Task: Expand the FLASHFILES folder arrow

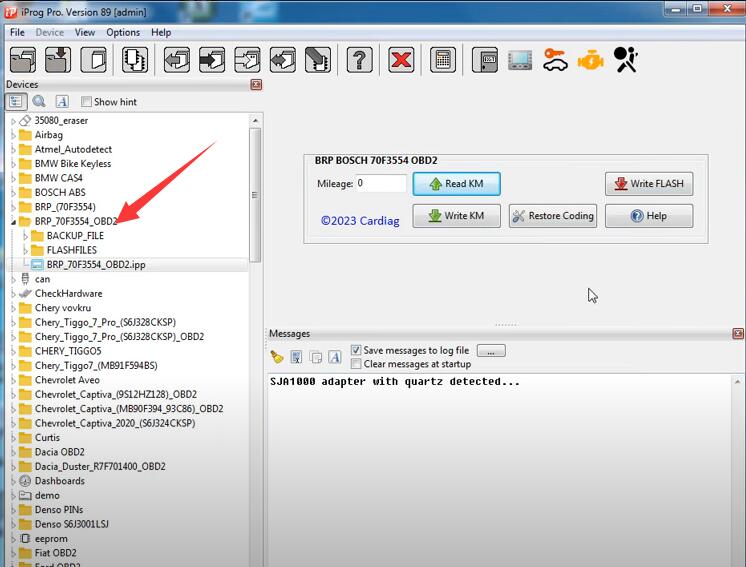Action: [x=26, y=250]
